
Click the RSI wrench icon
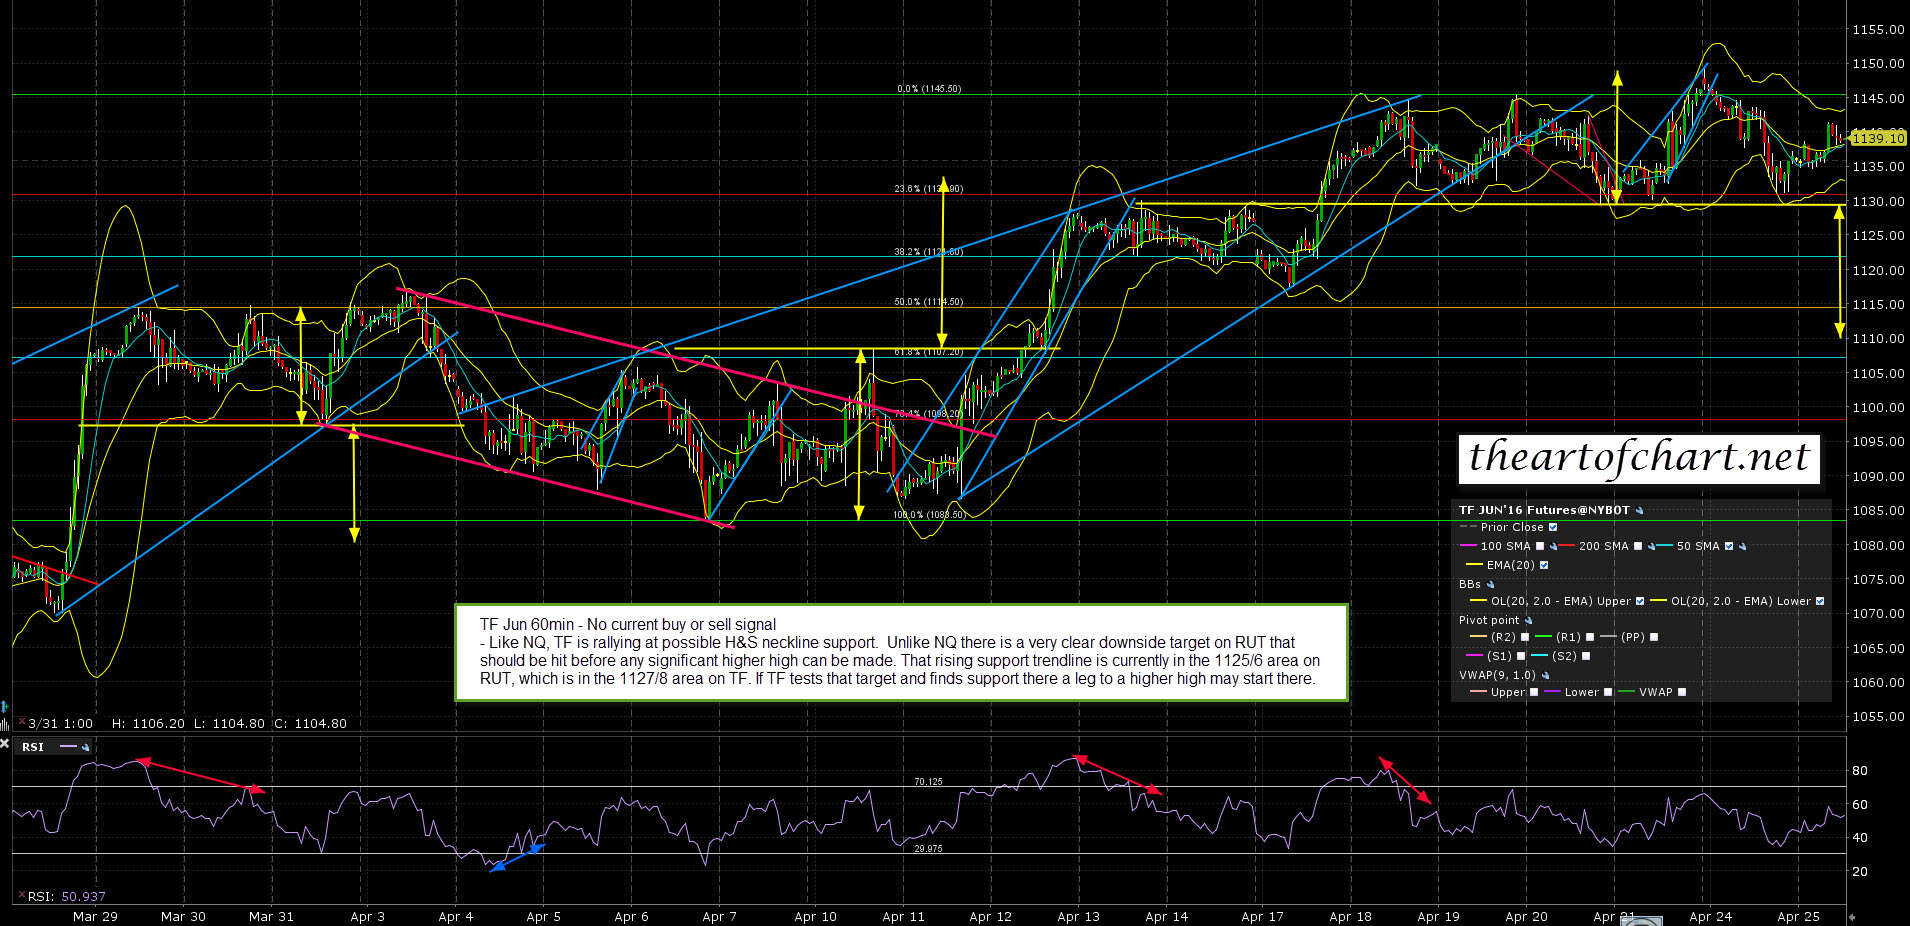click(x=86, y=747)
